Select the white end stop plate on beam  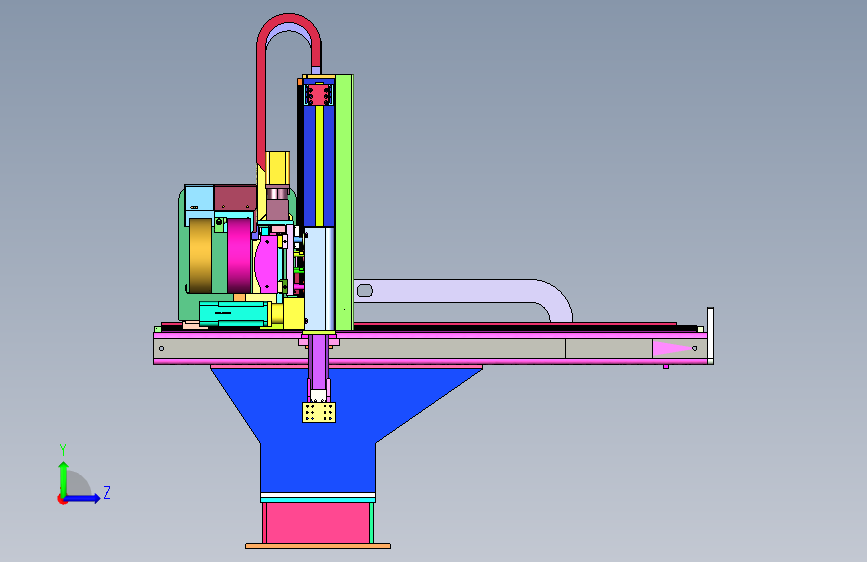(711, 336)
